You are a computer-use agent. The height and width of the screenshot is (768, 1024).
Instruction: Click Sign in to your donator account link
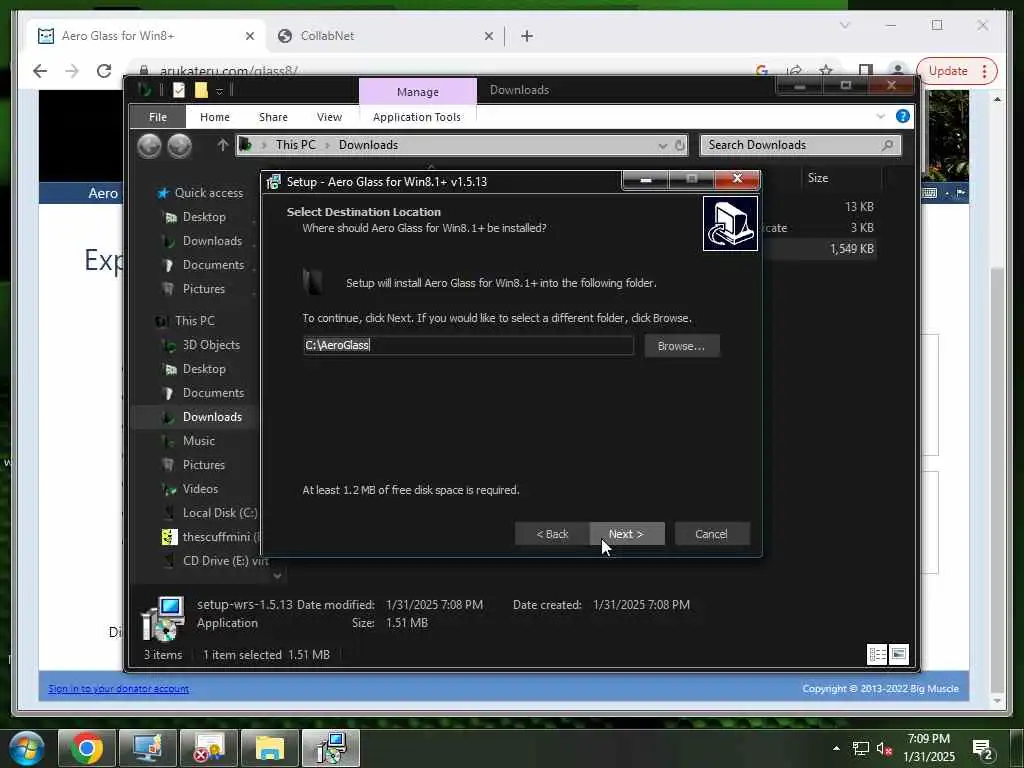coord(118,688)
